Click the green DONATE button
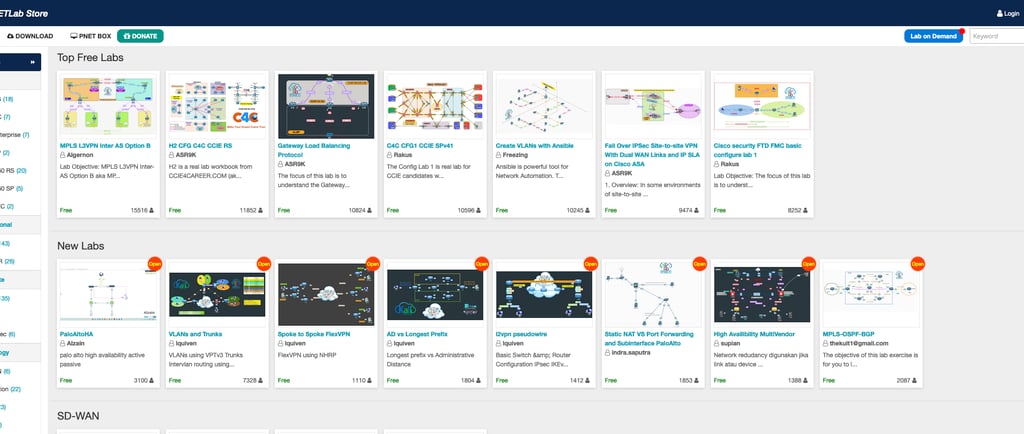1024x434 pixels. point(140,37)
